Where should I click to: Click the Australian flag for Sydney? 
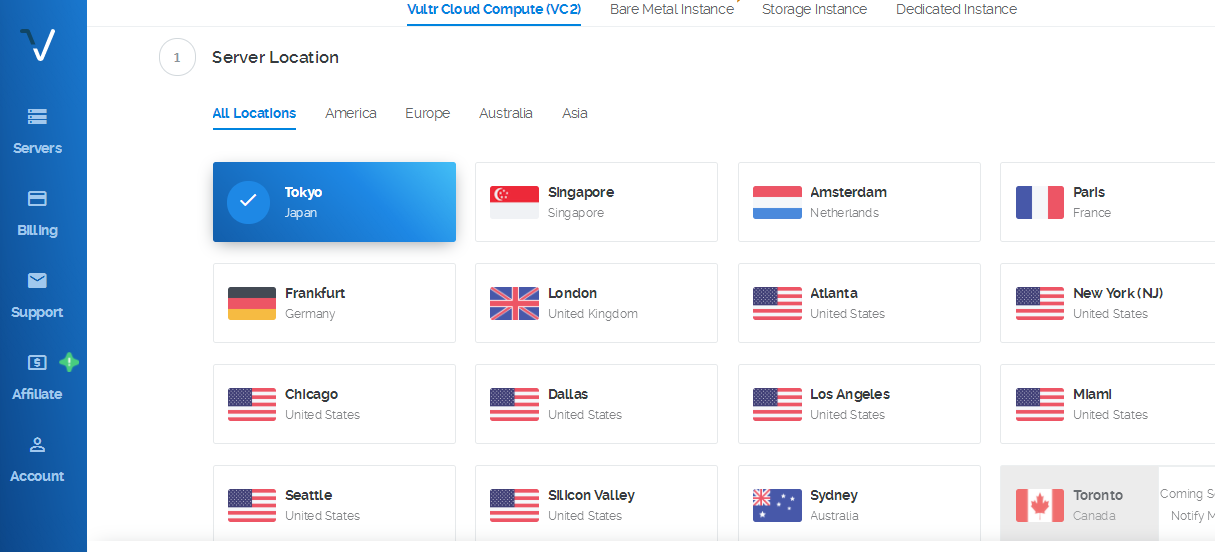[x=777, y=505]
